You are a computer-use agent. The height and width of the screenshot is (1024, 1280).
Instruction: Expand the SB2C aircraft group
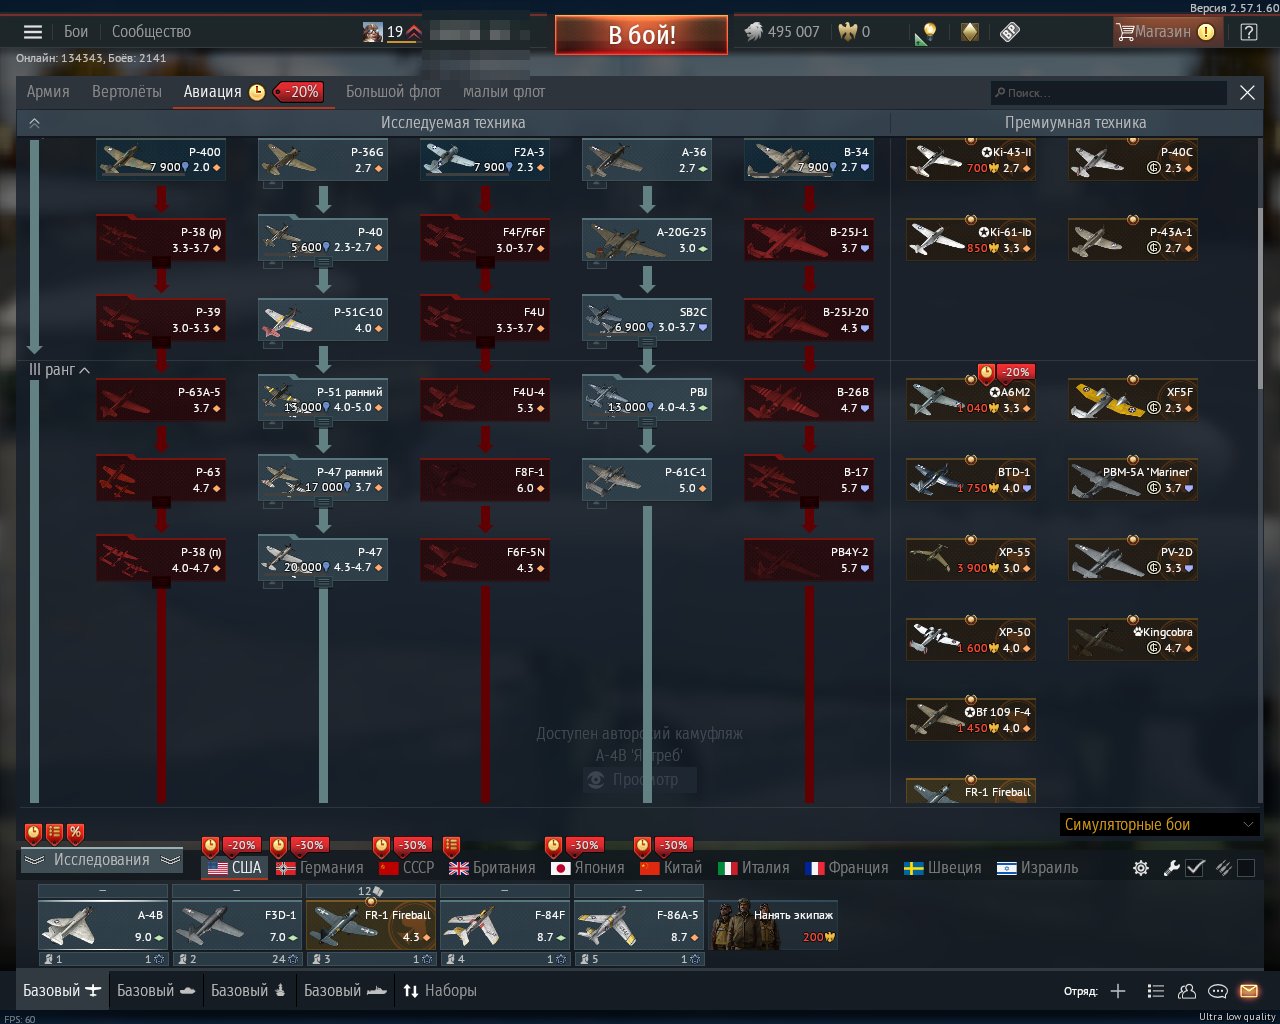[x=647, y=342]
